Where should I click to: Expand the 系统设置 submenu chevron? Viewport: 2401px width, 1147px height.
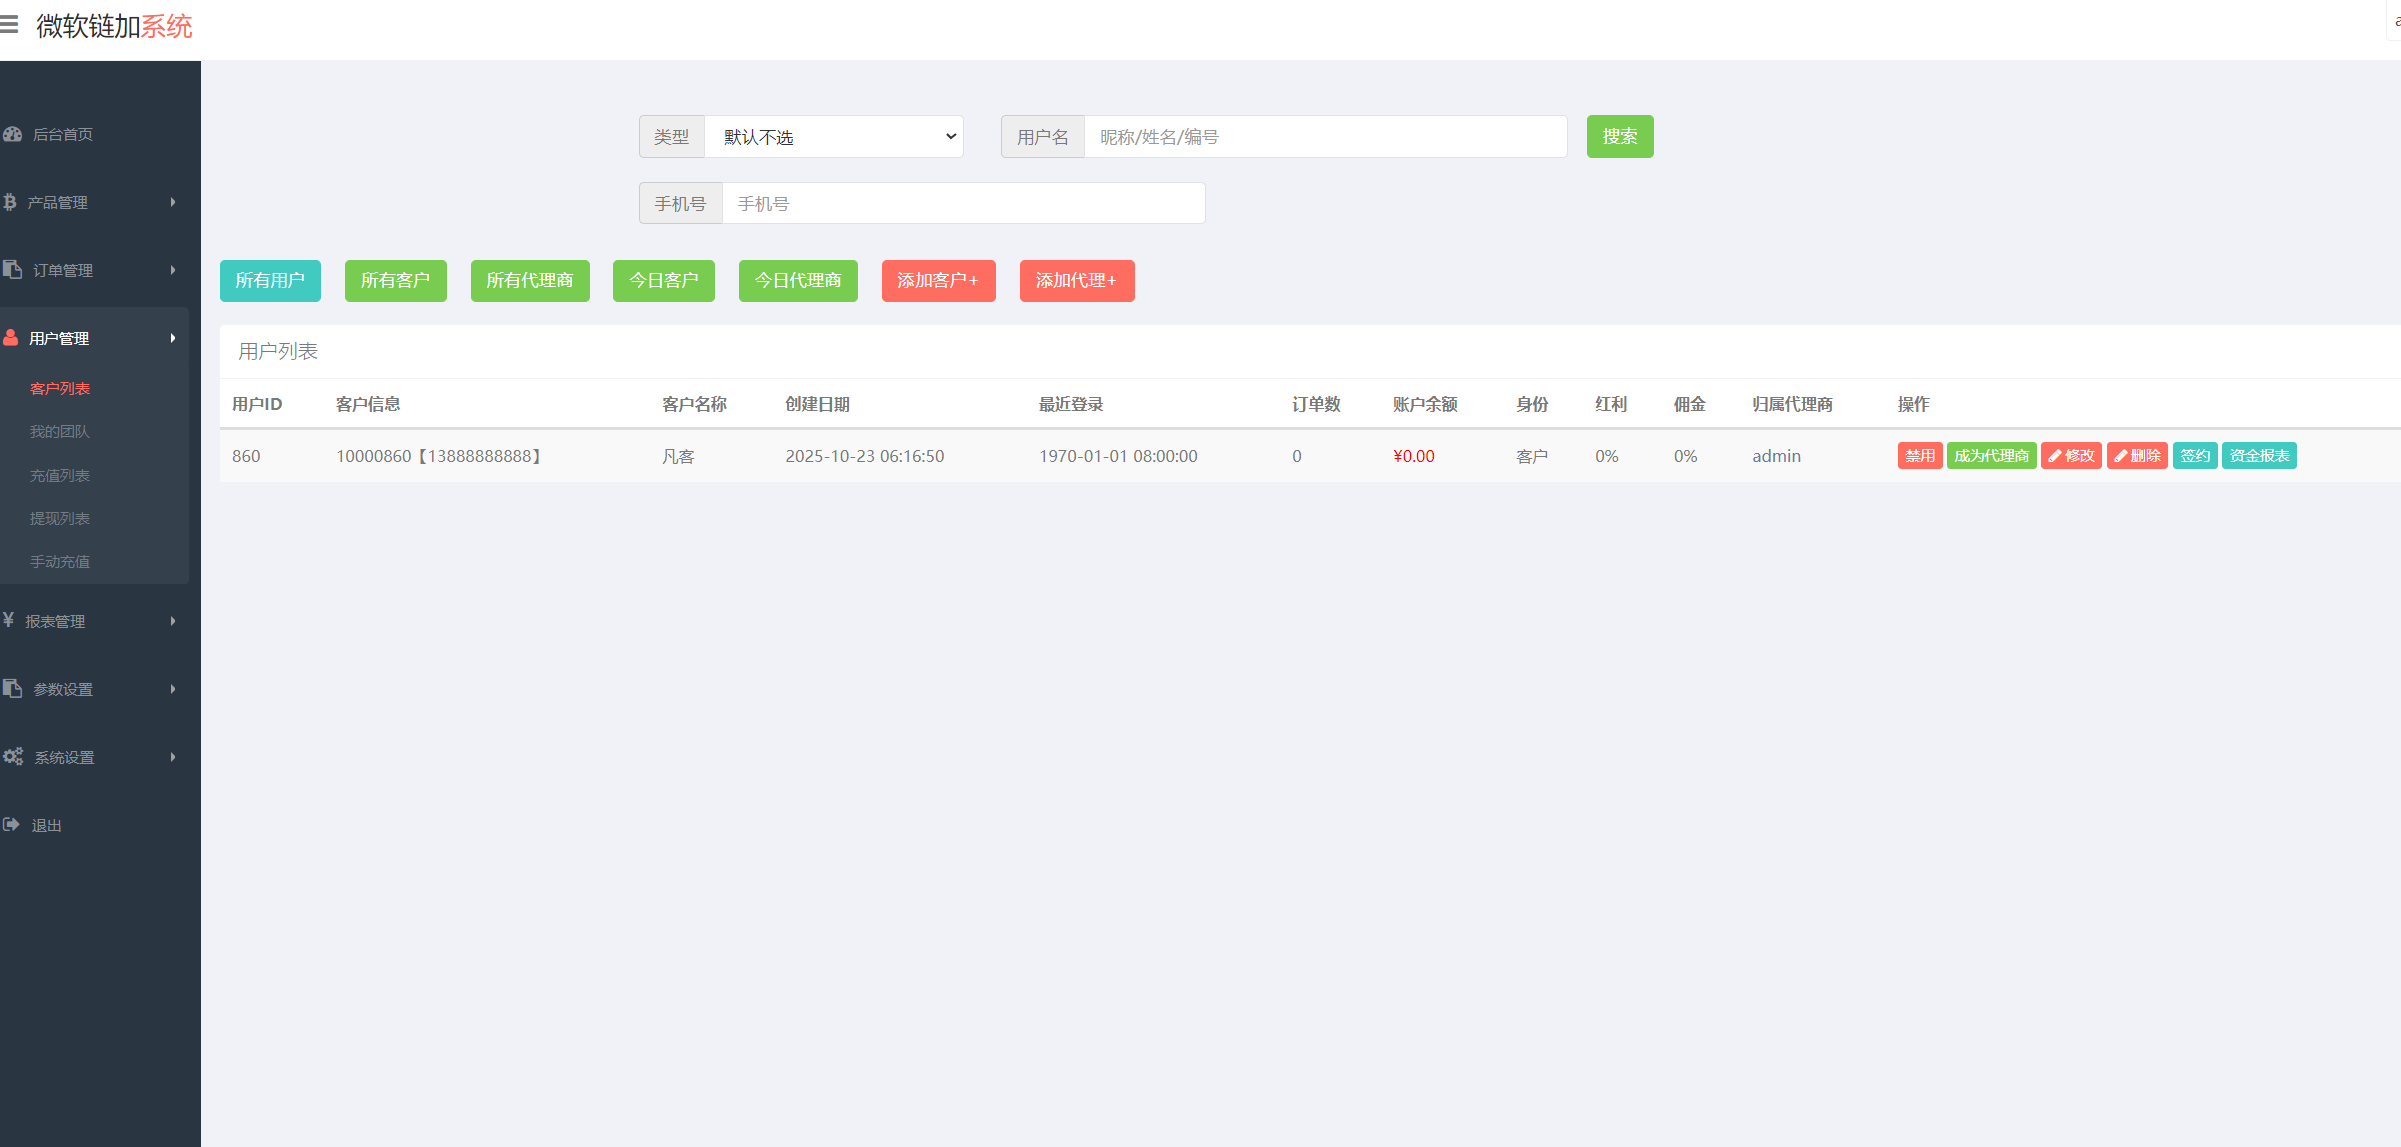172,756
